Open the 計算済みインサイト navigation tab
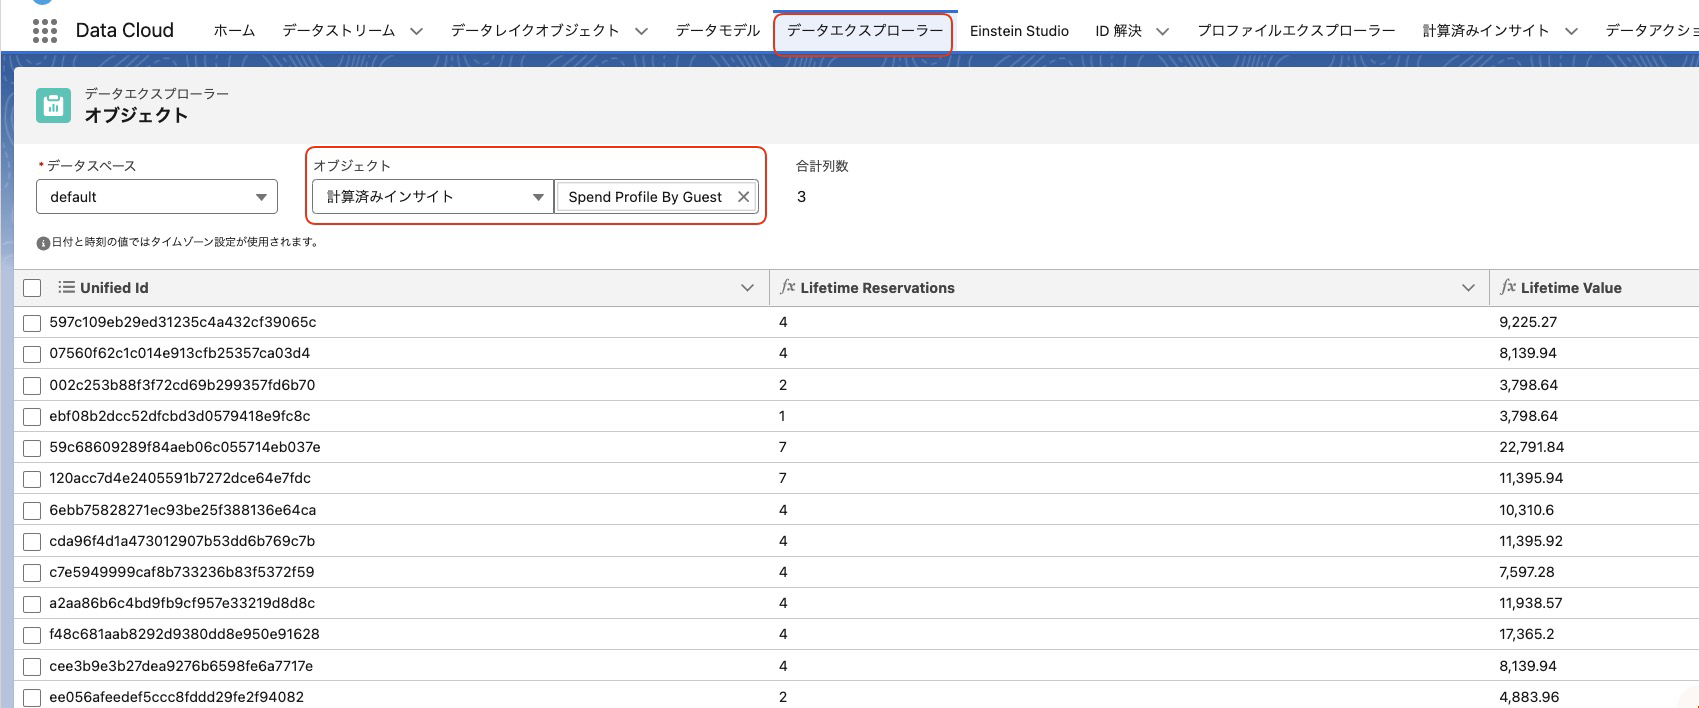Viewport: 1699px width, 708px height. [x=1486, y=31]
